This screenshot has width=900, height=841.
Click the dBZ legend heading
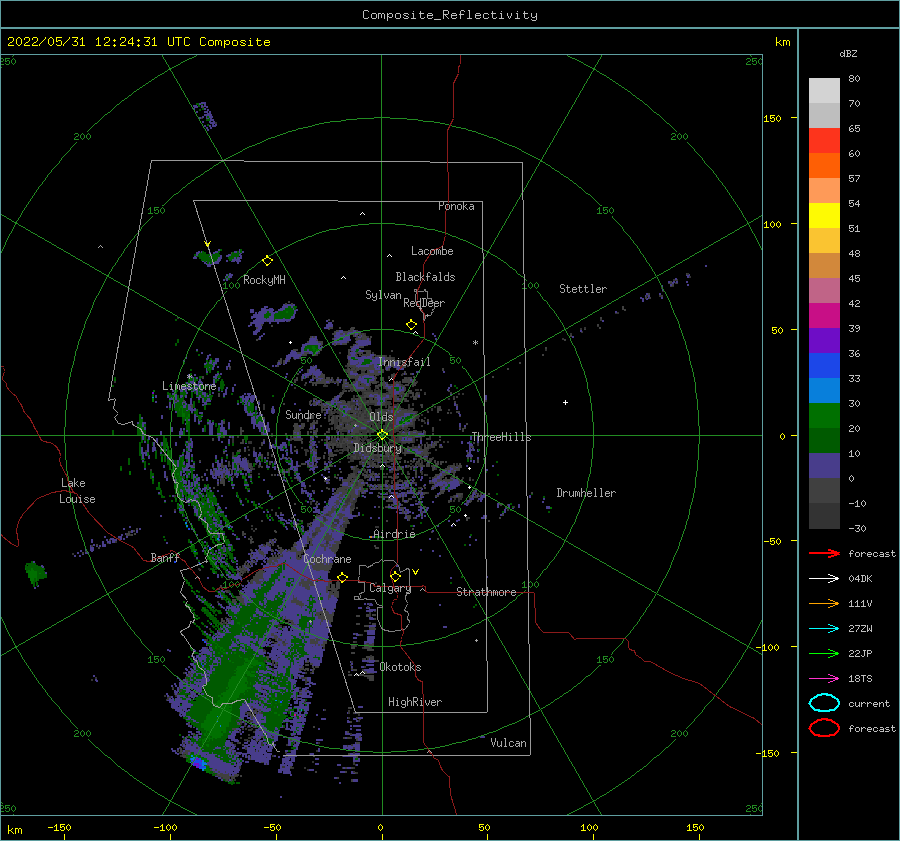point(848,53)
